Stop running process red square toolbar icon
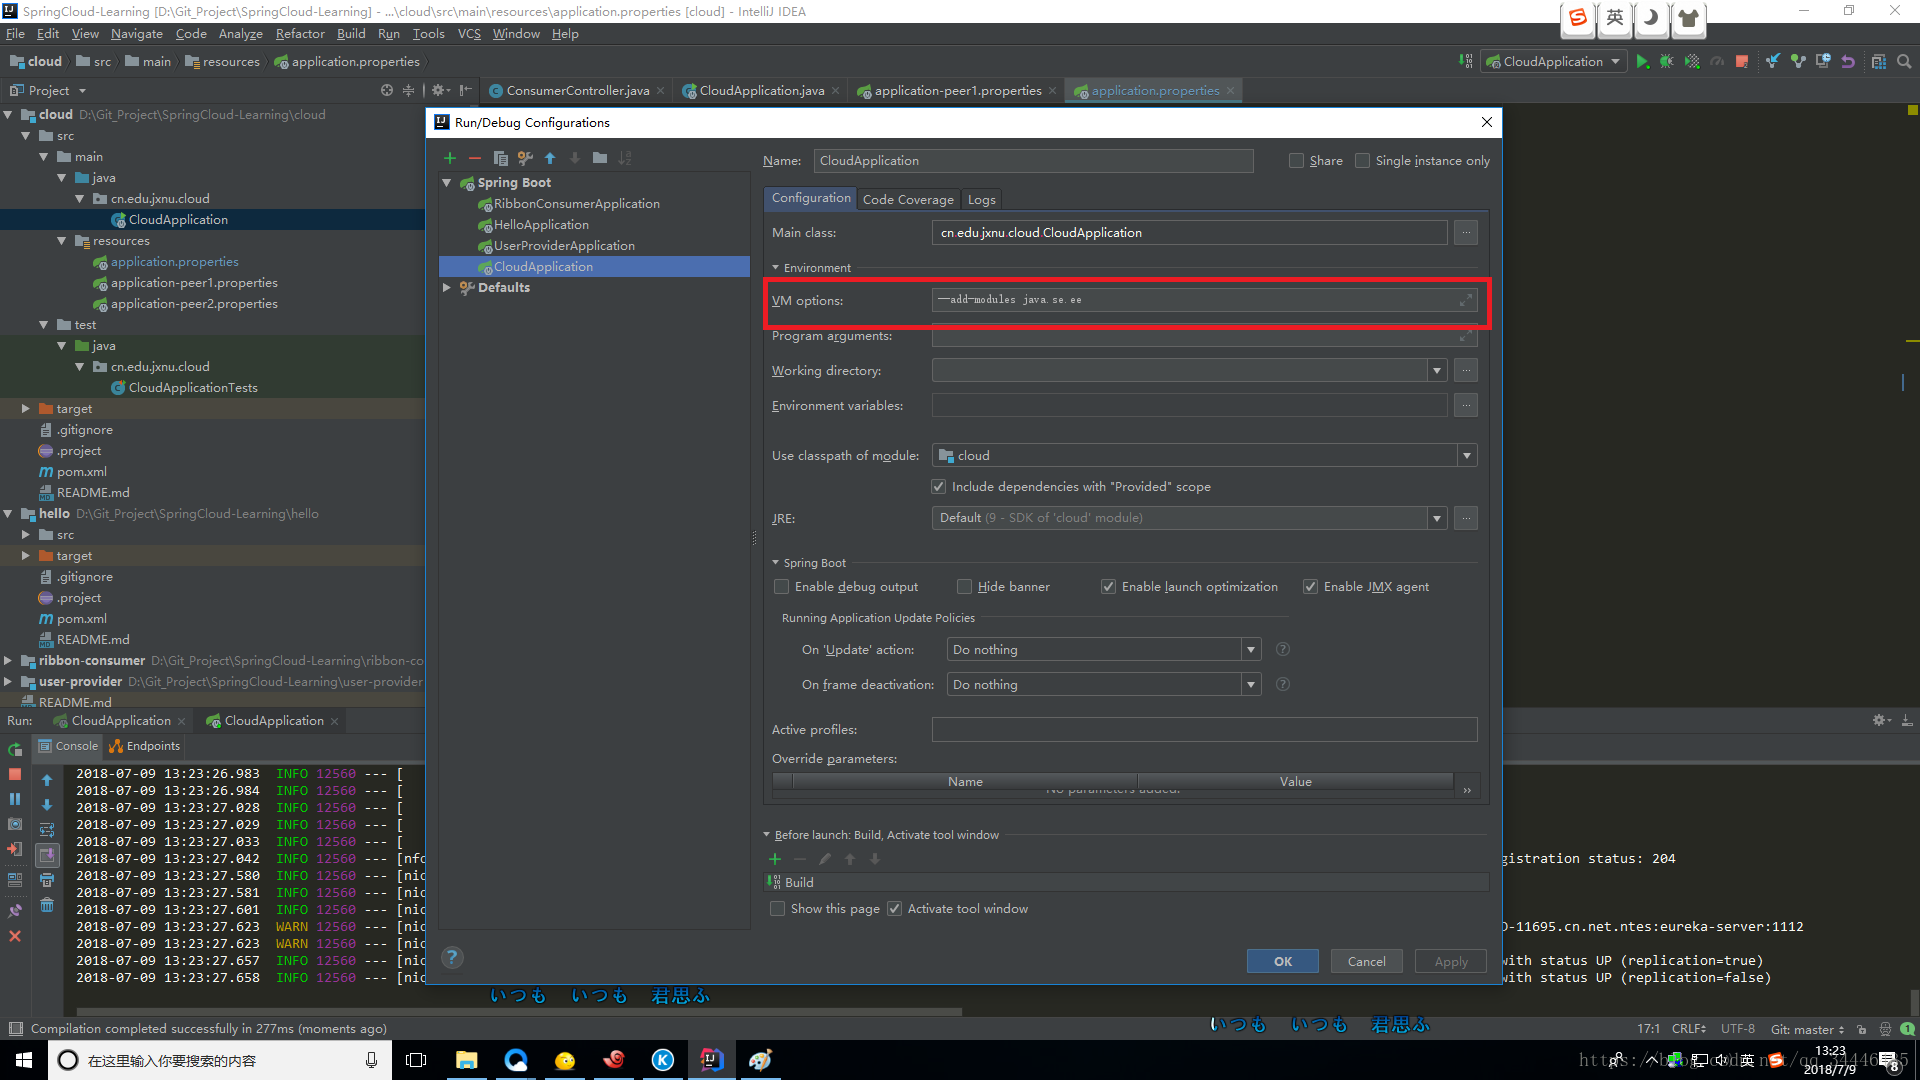Viewport: 1920px width, 1080px height. click(x=1742, y=62)
